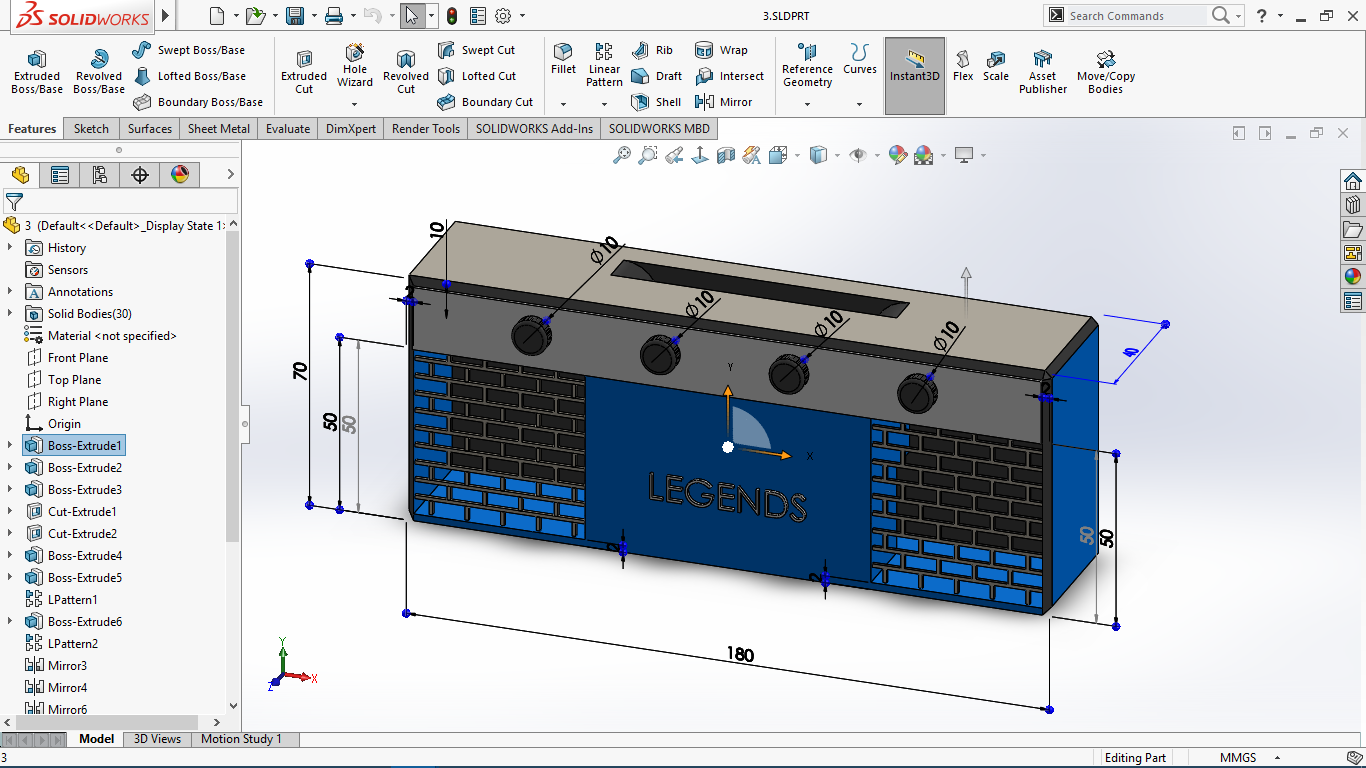Image resolution: width=1366 pixels, height=768 pixels.
Task: Select the Flex tool
Action: point(963,66)
